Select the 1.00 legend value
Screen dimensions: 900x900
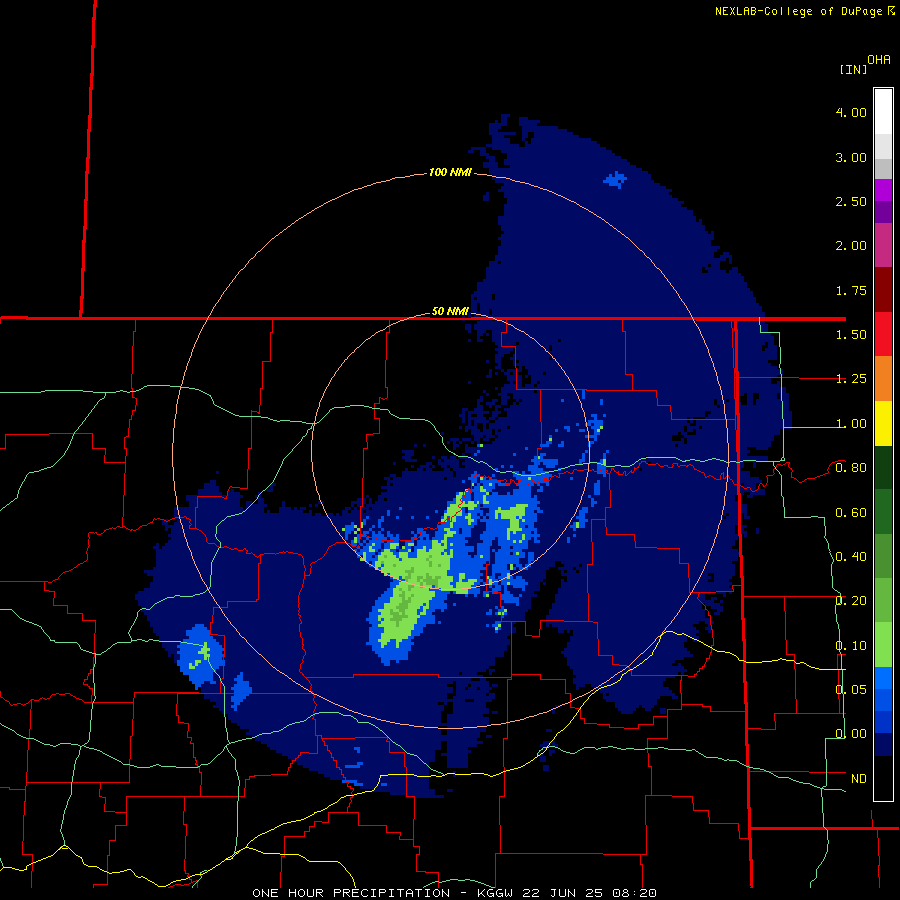click(851, 424)
